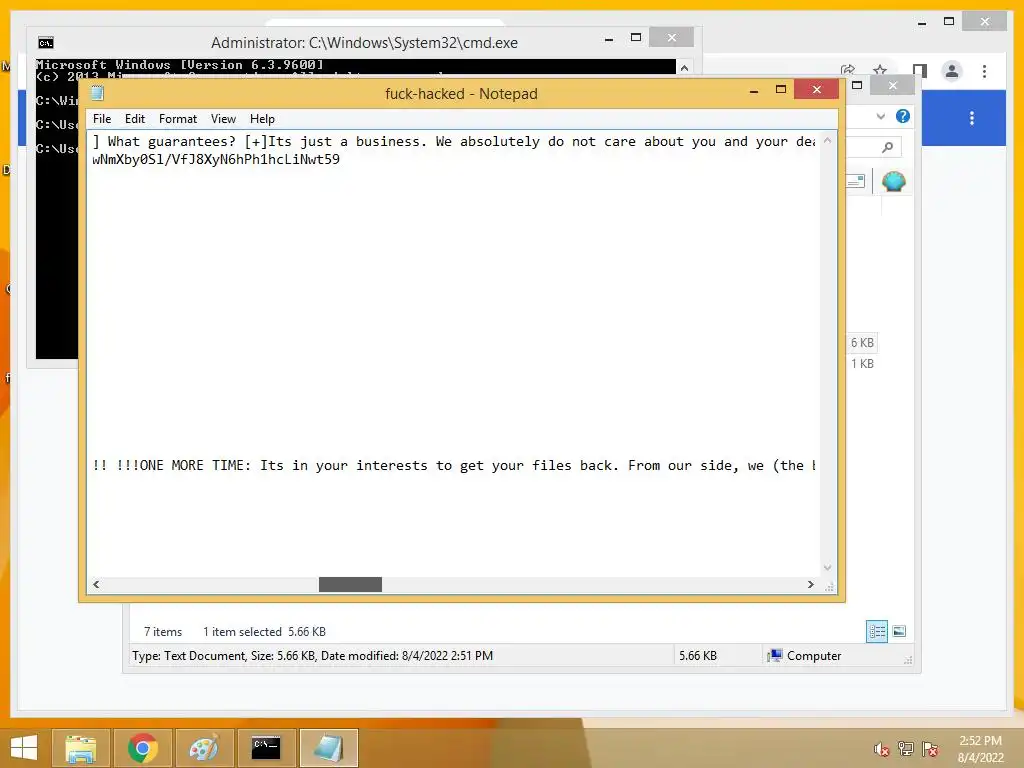The image size is (1024, 768).
Task: Click the network tray icon
Action: [x=906, y=749]
